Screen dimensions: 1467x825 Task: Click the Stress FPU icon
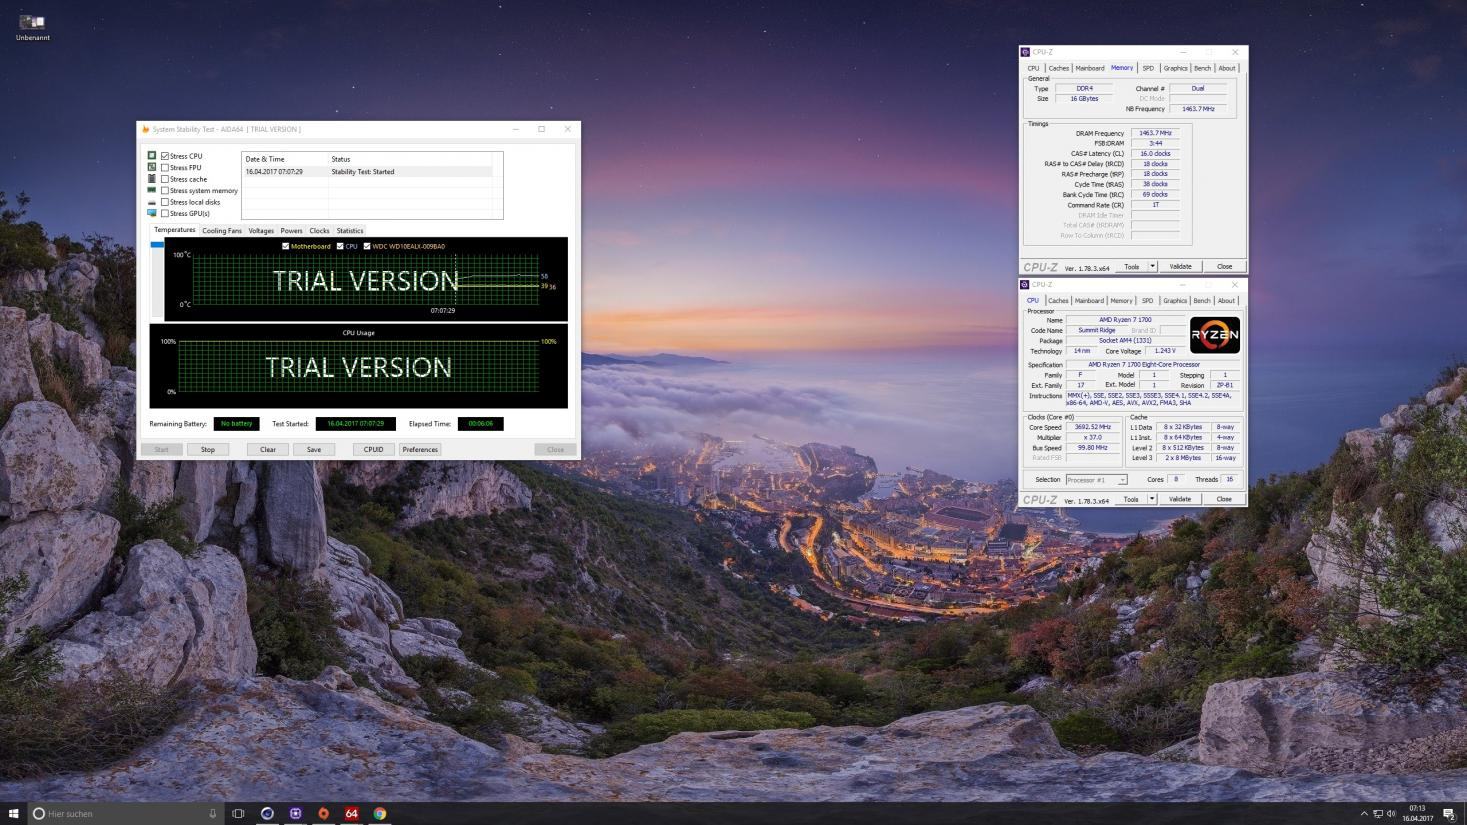(152, 167)
